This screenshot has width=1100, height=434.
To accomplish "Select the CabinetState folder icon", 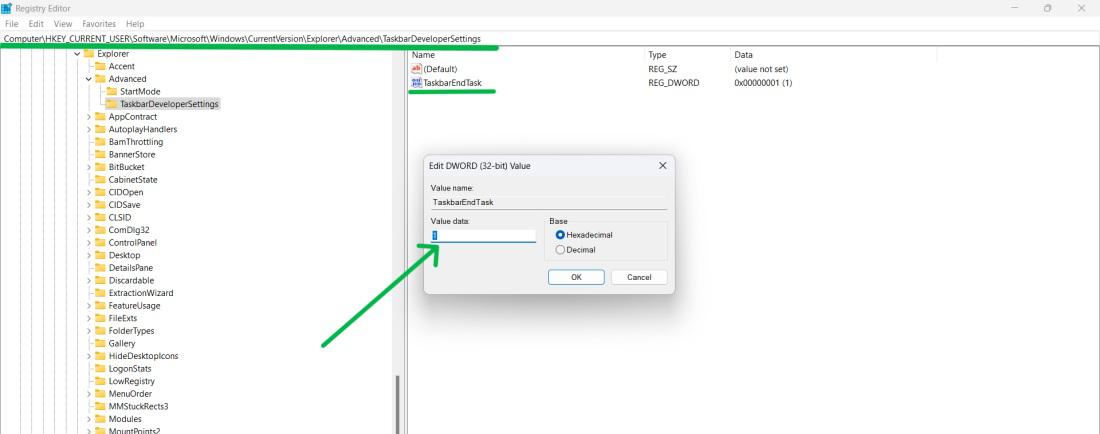I will pos(100,179).
